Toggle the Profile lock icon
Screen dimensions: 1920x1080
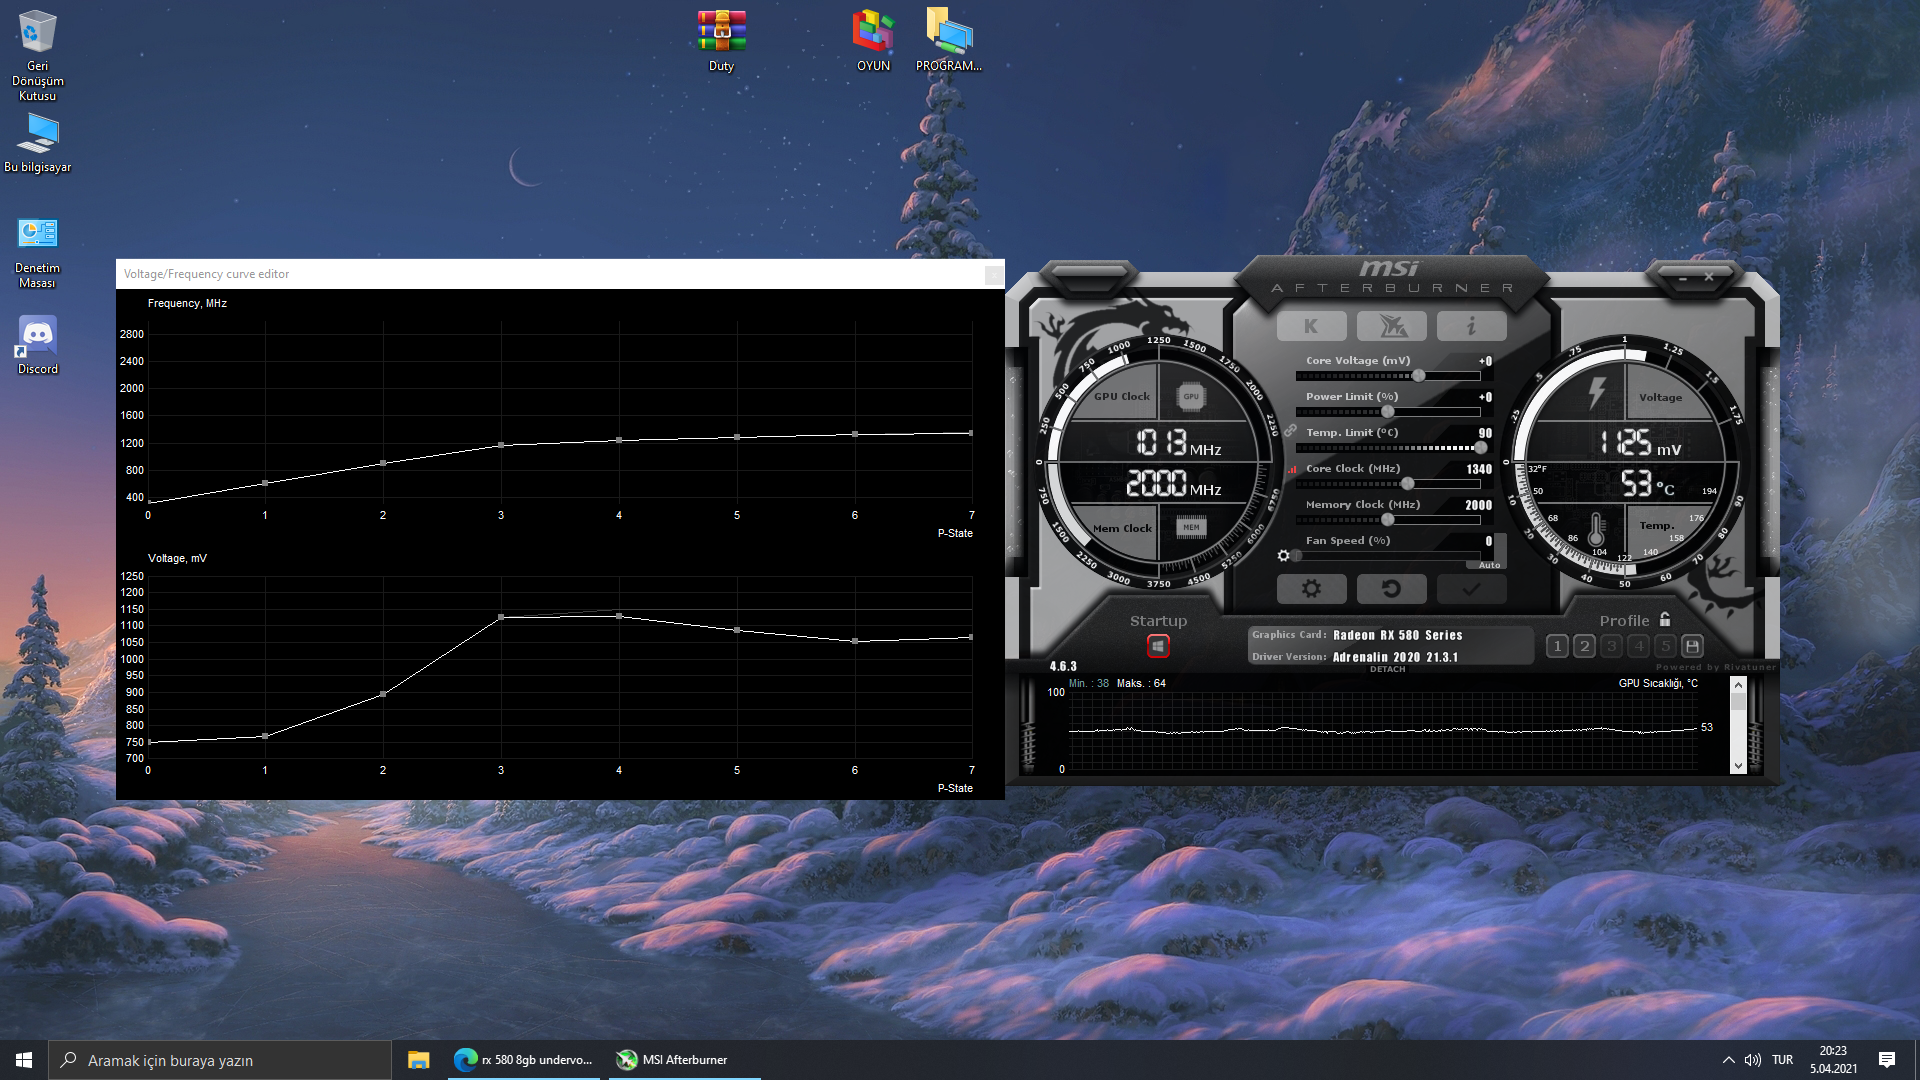1665,619
